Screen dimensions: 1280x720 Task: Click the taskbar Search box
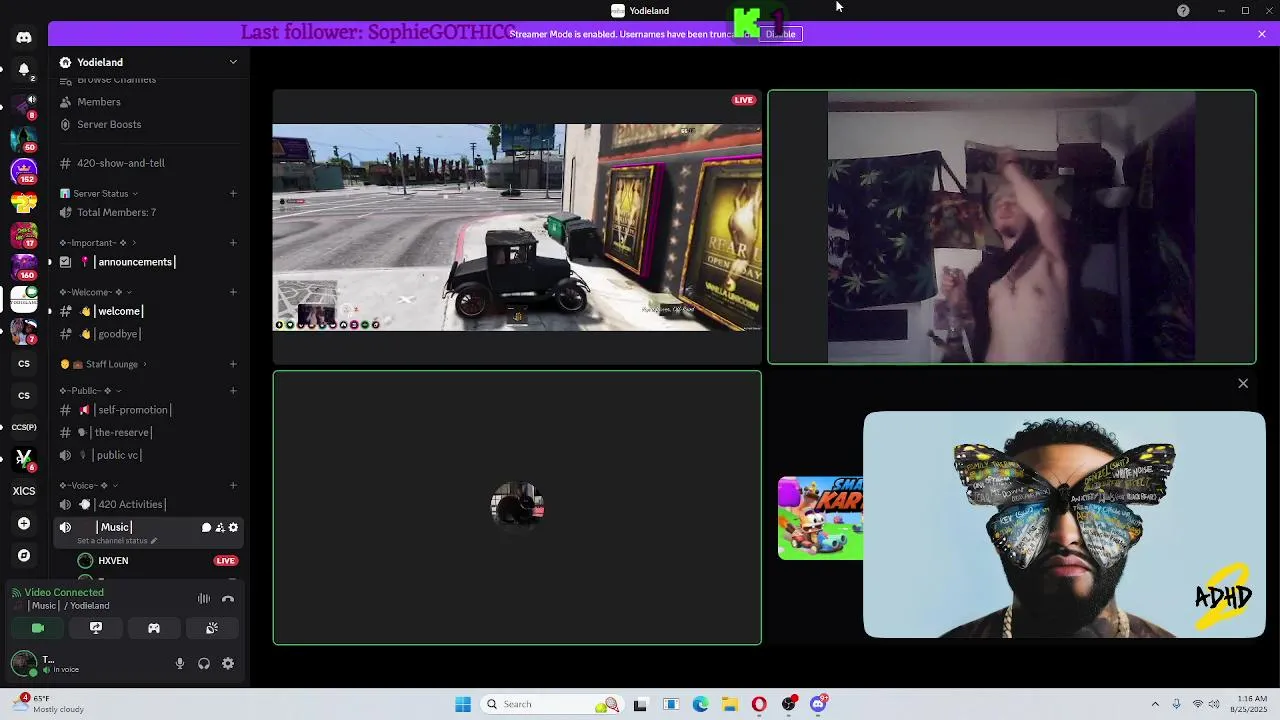click(552, 704)
